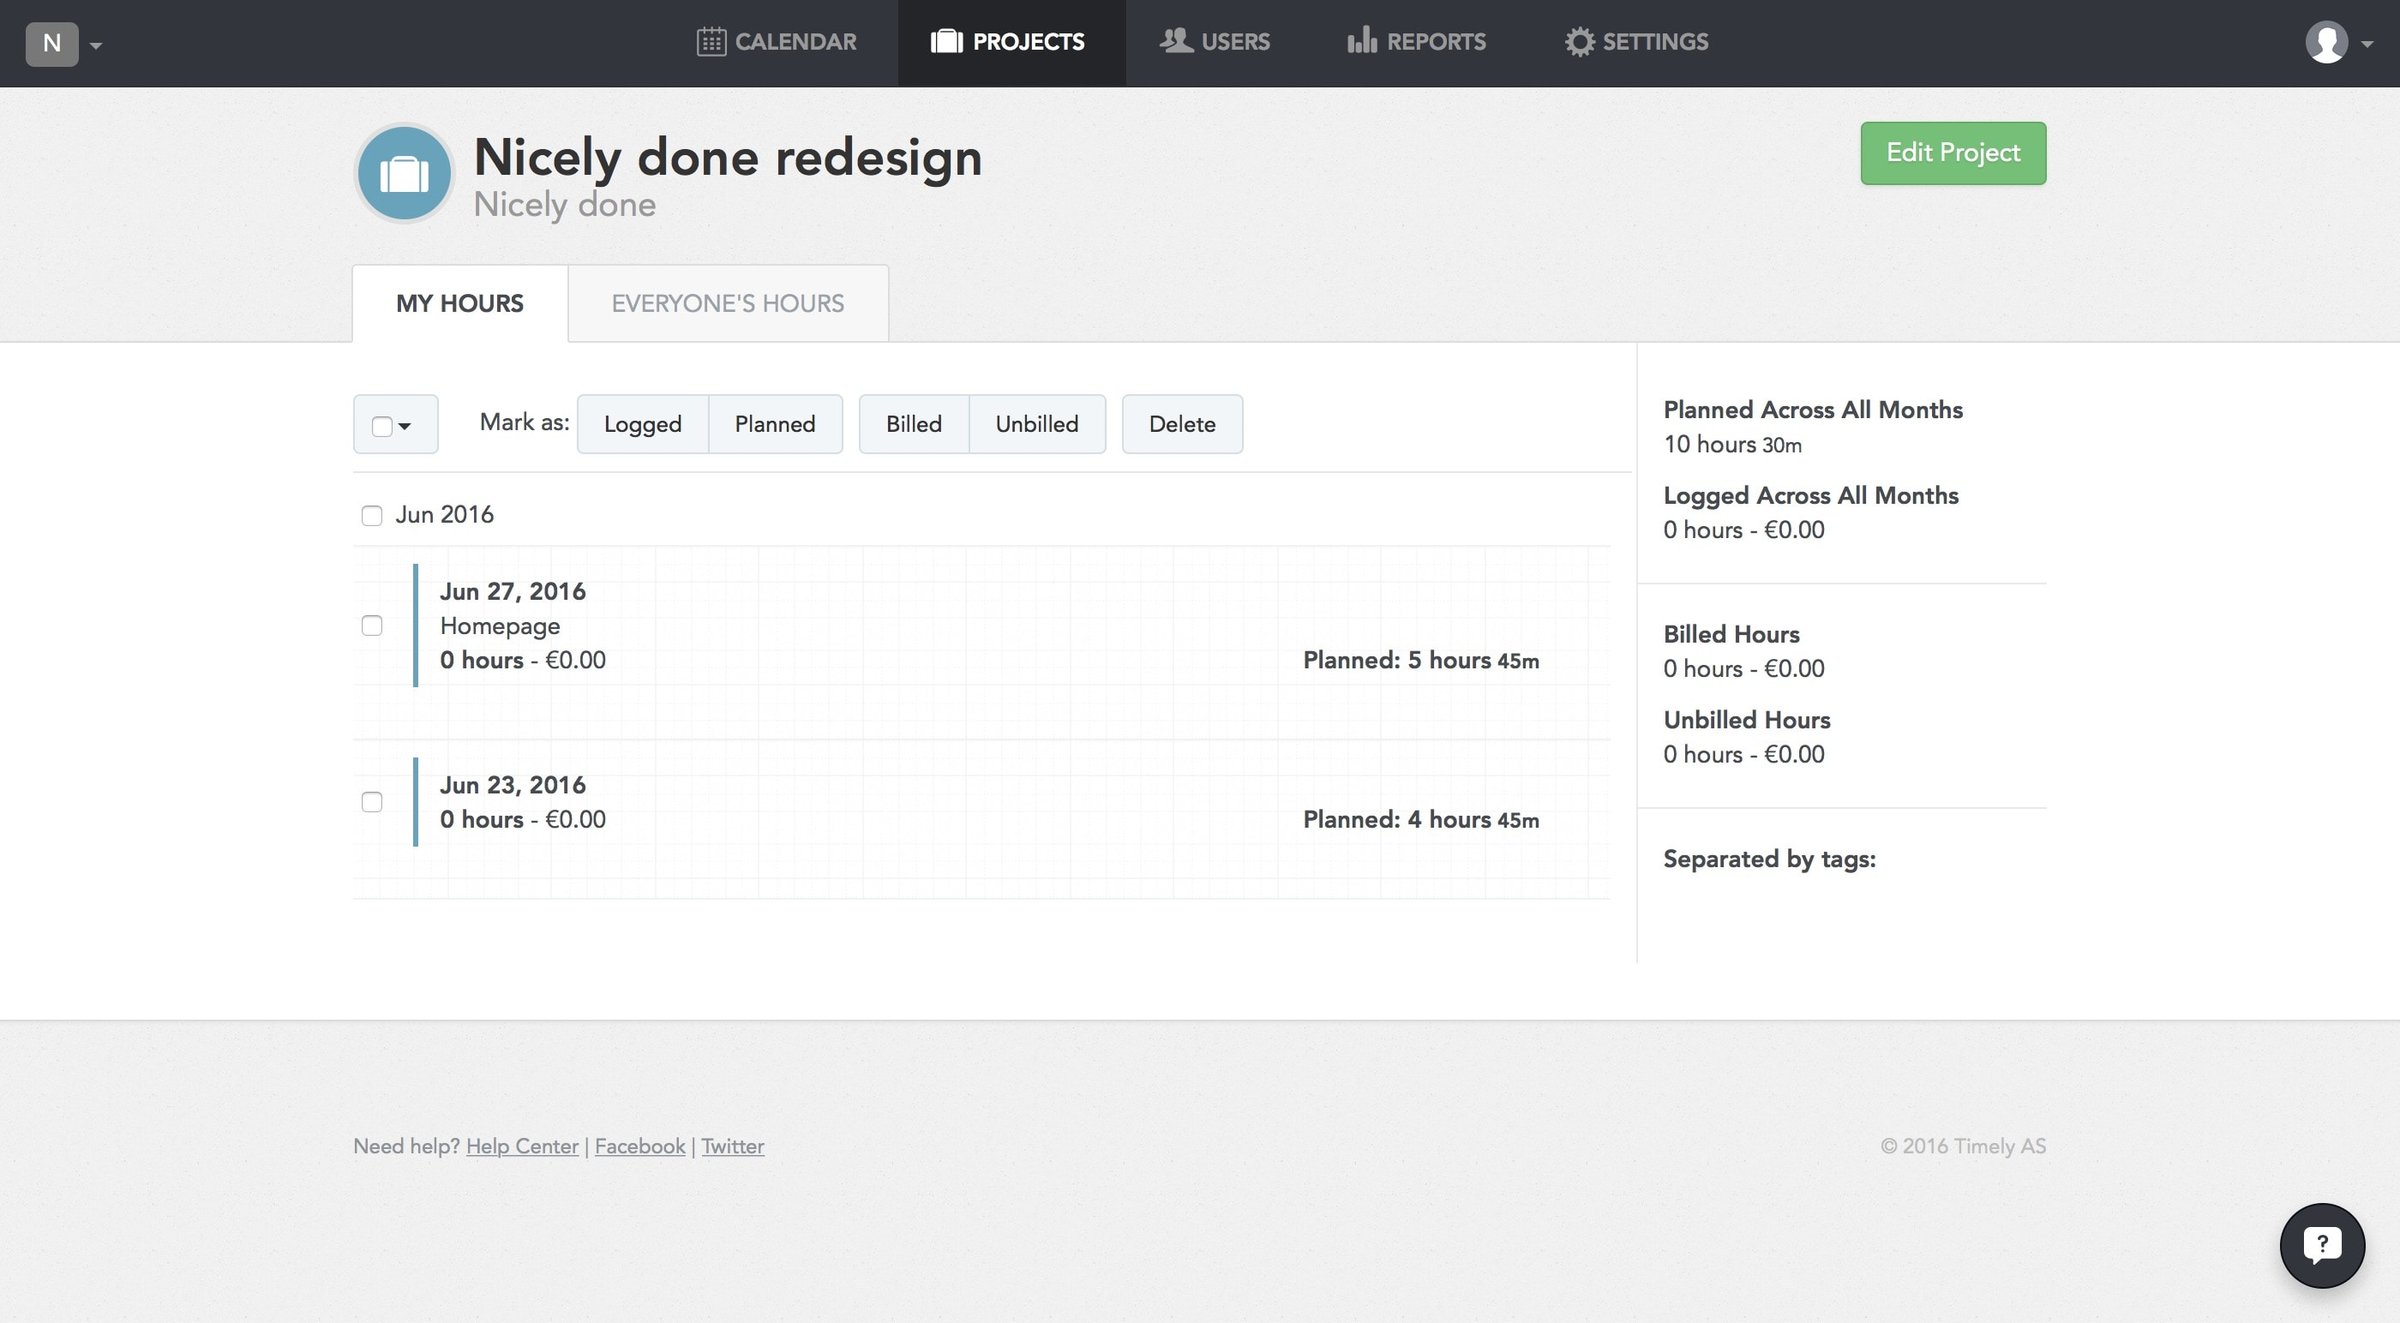Click the N workspace logo icon

pos(52,43)
